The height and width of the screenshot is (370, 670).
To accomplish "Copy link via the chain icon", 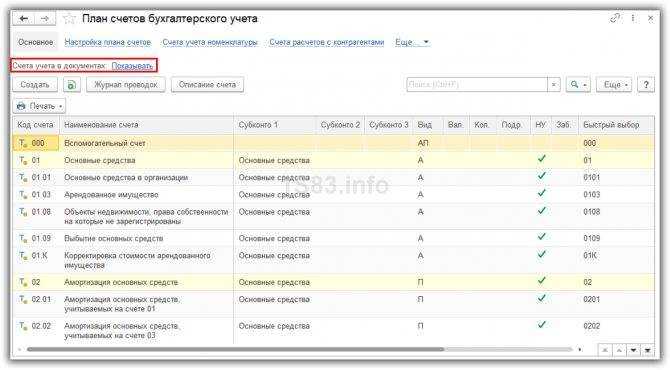I will click(615, 18).
